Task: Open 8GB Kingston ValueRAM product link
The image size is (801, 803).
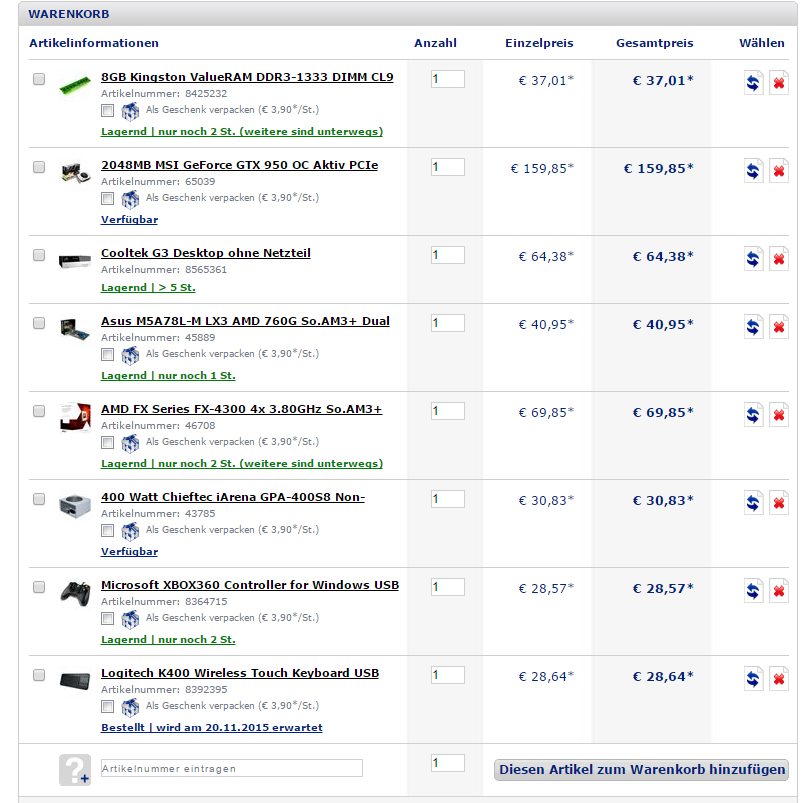Action: click(x=247, y=77)
